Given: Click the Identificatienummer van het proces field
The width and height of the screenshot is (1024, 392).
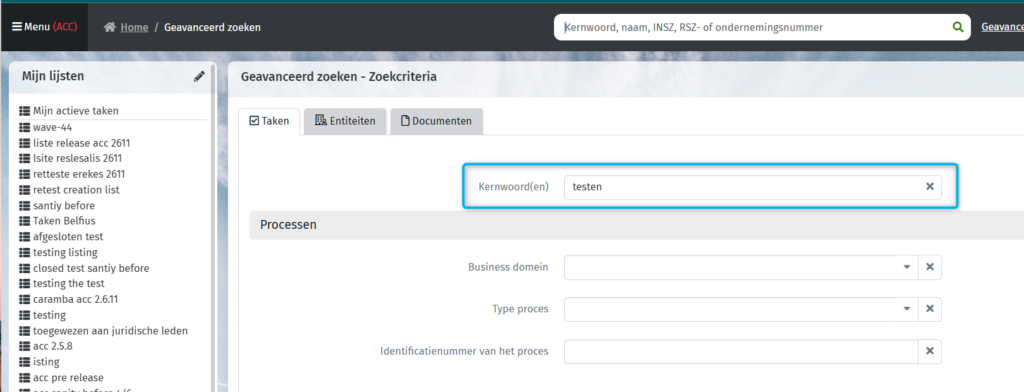Looking at the screenshot, I should 741,351.
